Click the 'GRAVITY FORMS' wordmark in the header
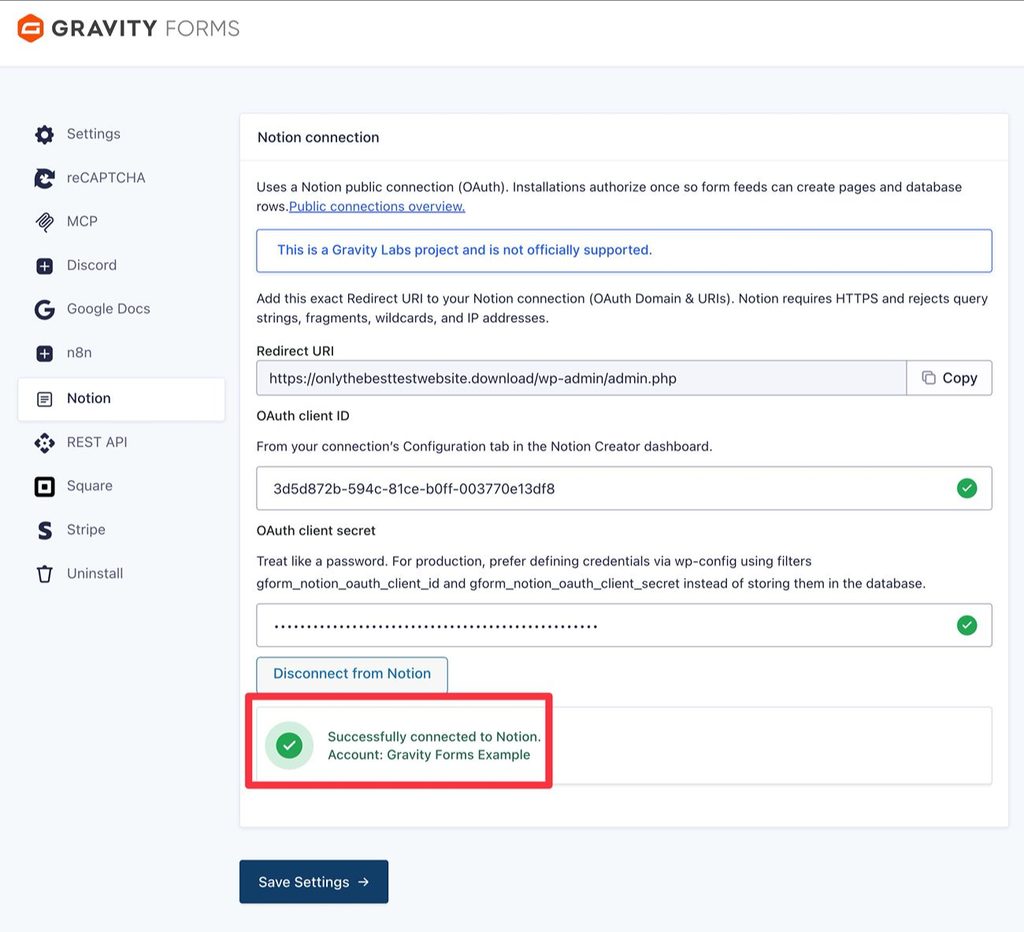Screen dimensions: 1024x932 pos(146,28)
